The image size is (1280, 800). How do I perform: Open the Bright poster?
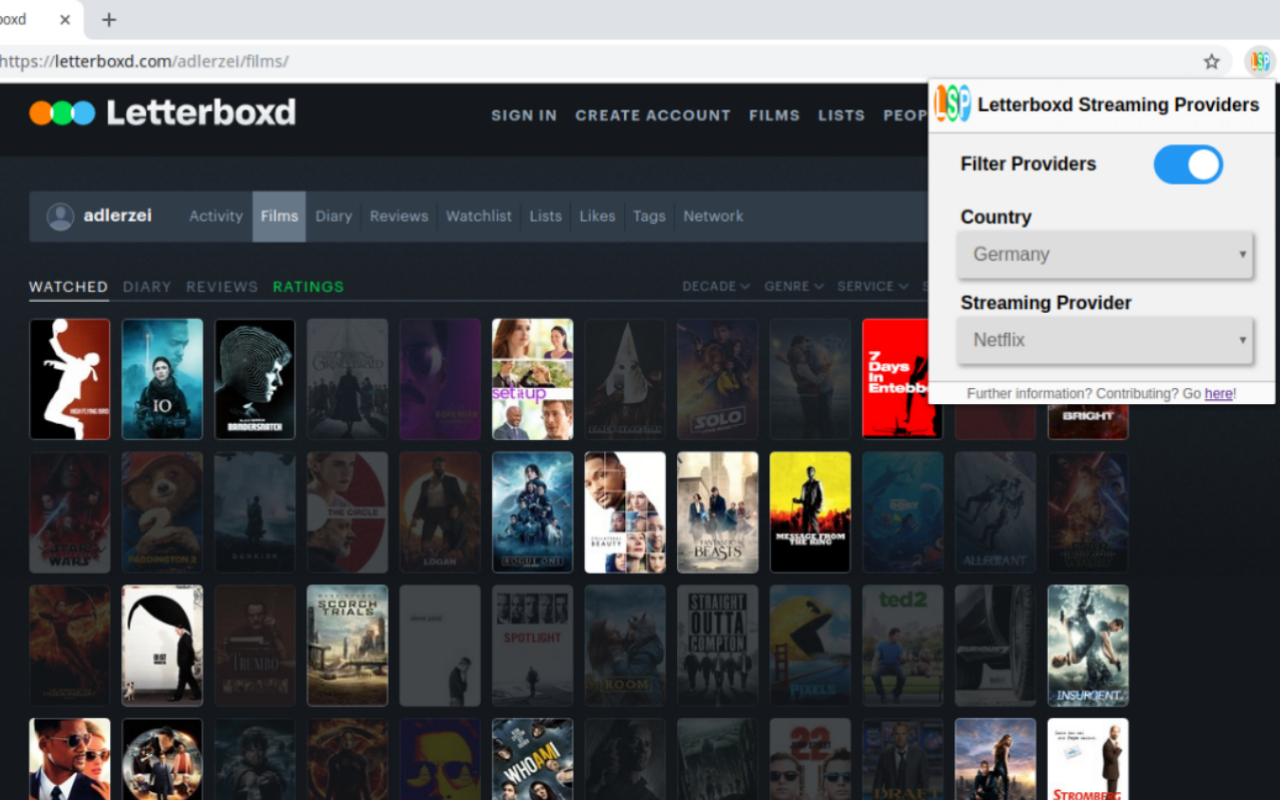coord(1088,421)
